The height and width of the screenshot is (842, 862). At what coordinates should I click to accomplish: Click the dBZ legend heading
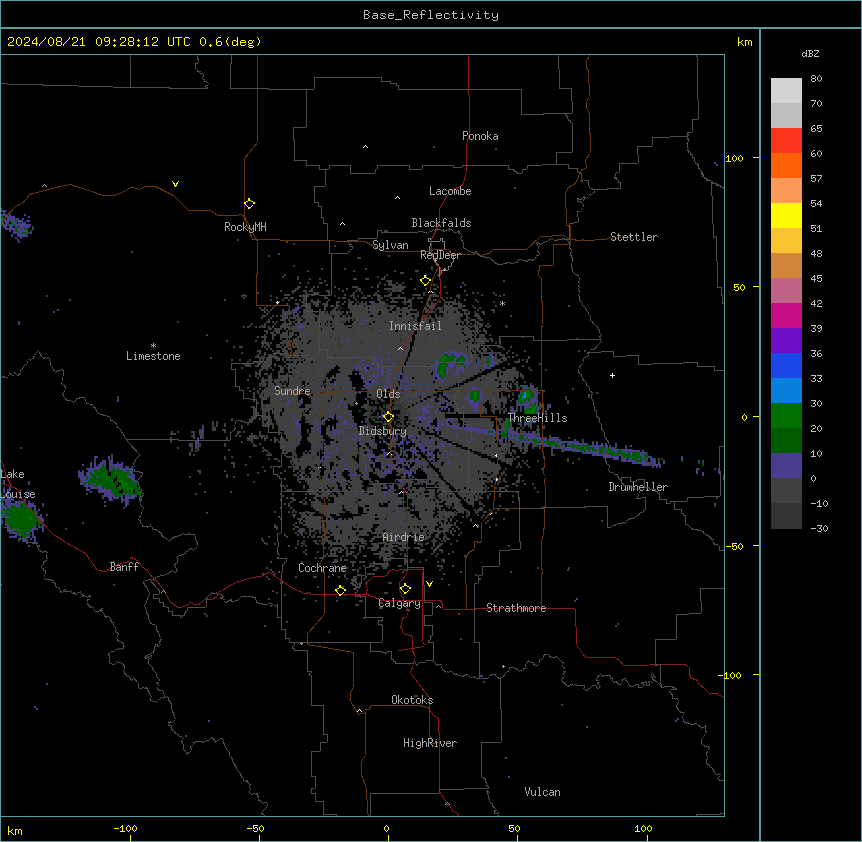coord(810,54)
